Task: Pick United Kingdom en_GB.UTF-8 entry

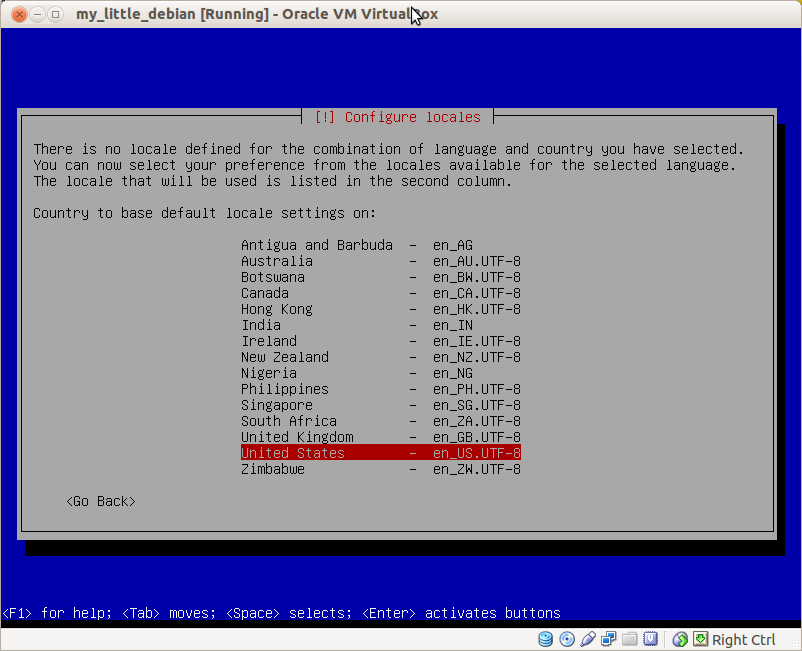Action: click(381, 437)
